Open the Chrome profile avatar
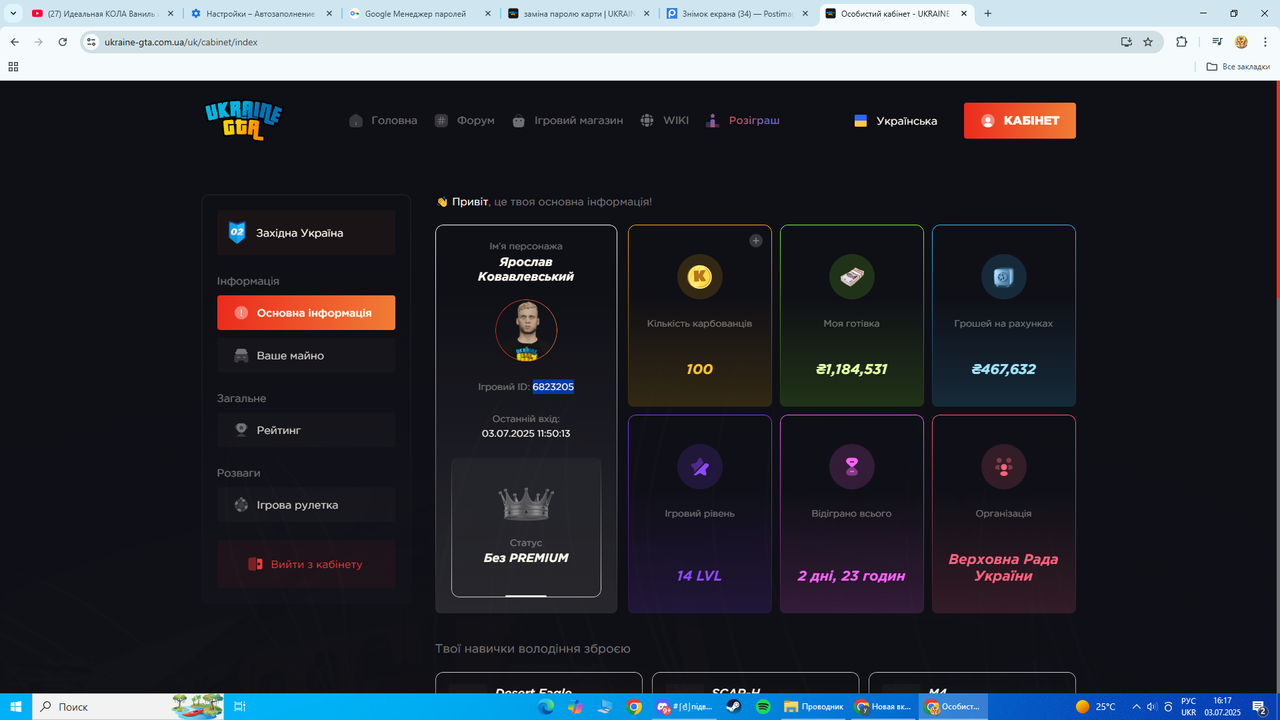 1241,42
